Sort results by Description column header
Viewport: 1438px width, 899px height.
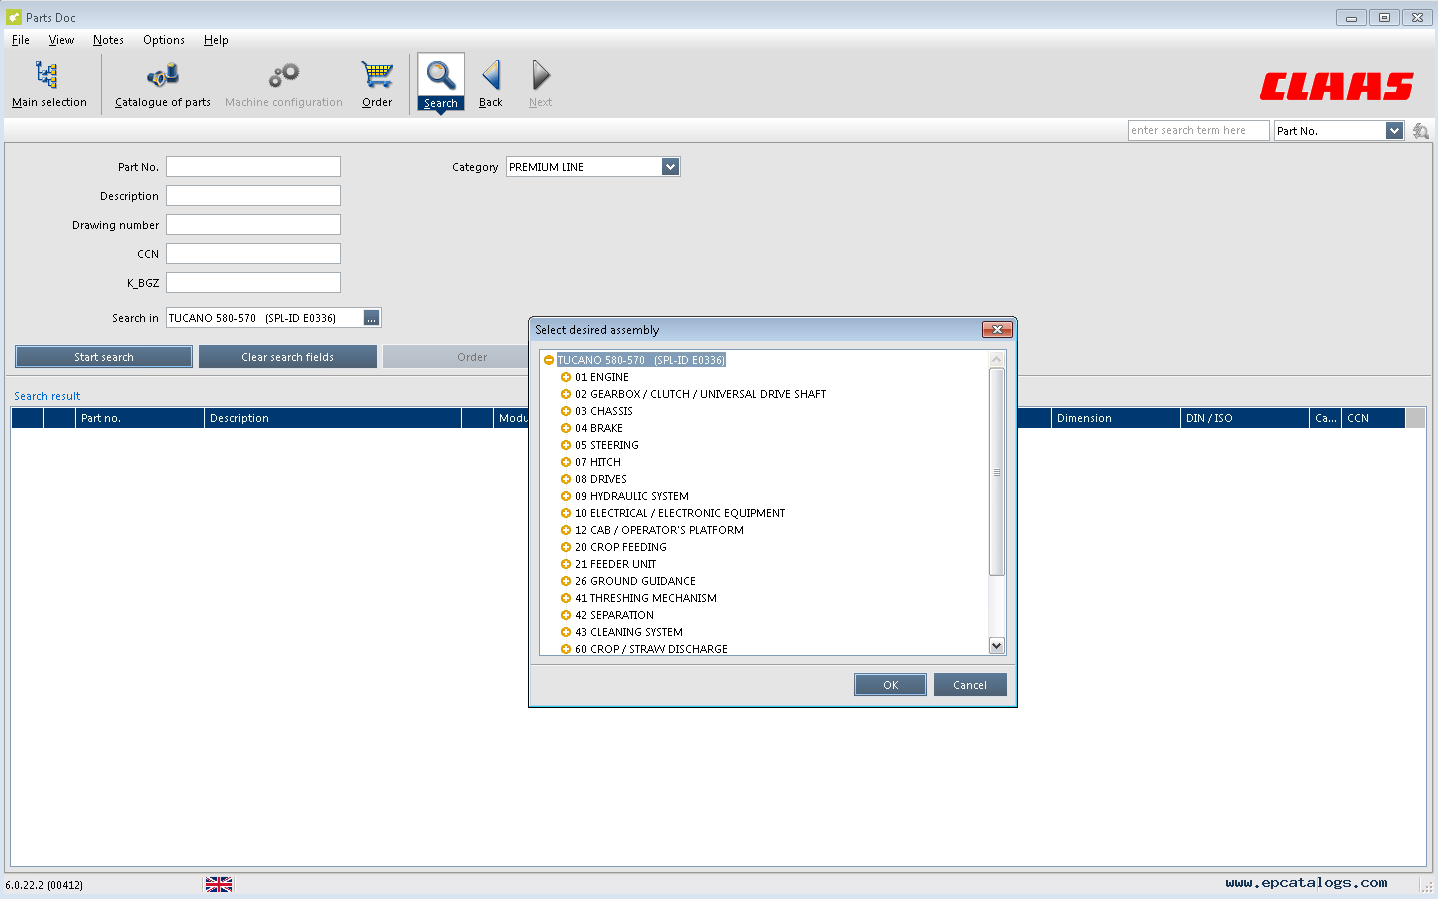point(333,418)
